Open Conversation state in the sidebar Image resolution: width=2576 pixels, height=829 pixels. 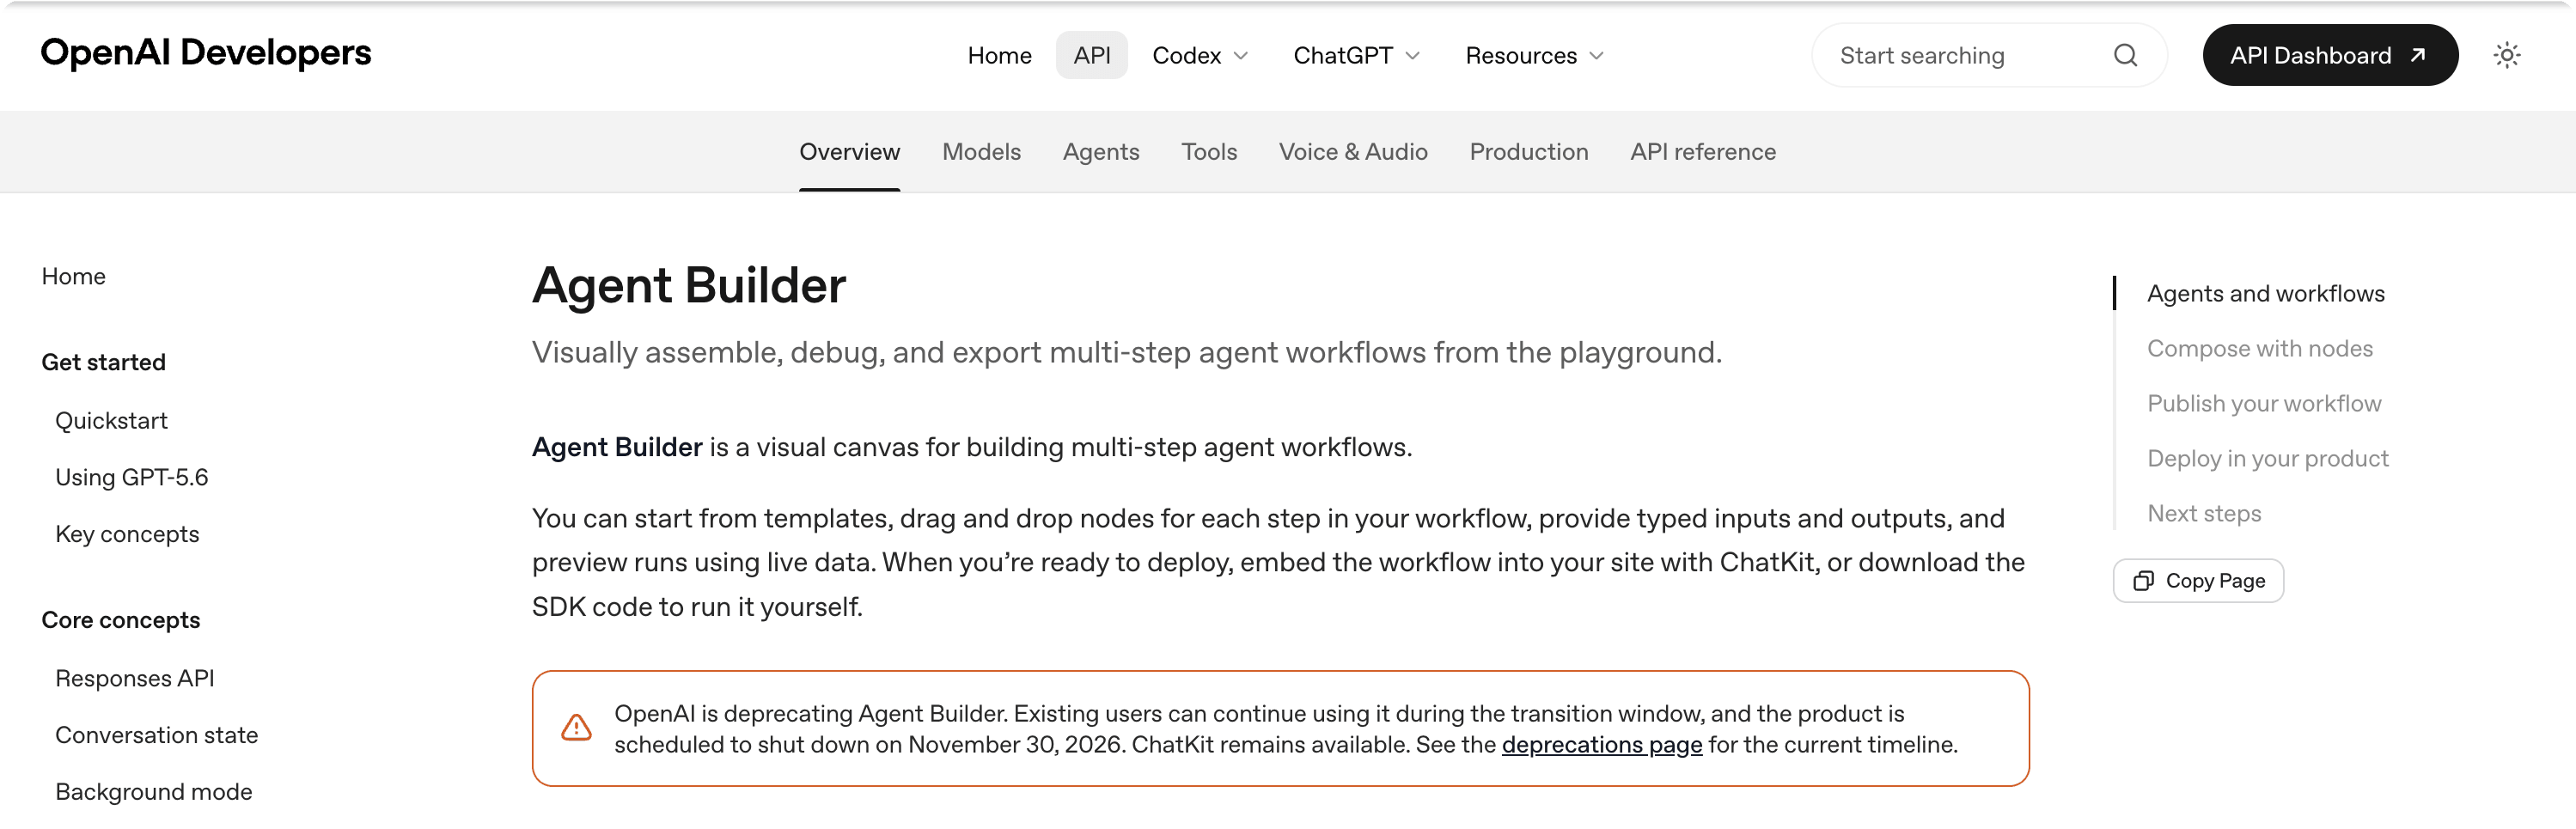(156, 736)
